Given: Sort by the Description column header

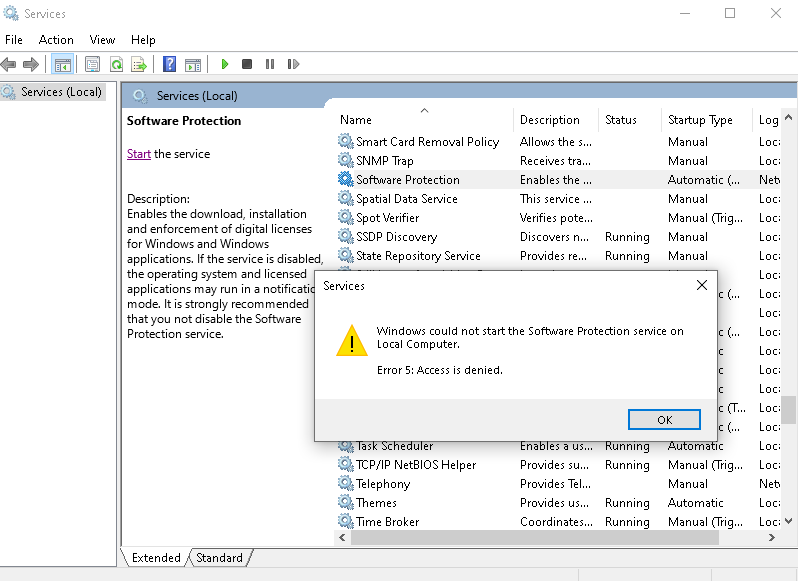Looking at the screenshot, I should tap(556, 120).
